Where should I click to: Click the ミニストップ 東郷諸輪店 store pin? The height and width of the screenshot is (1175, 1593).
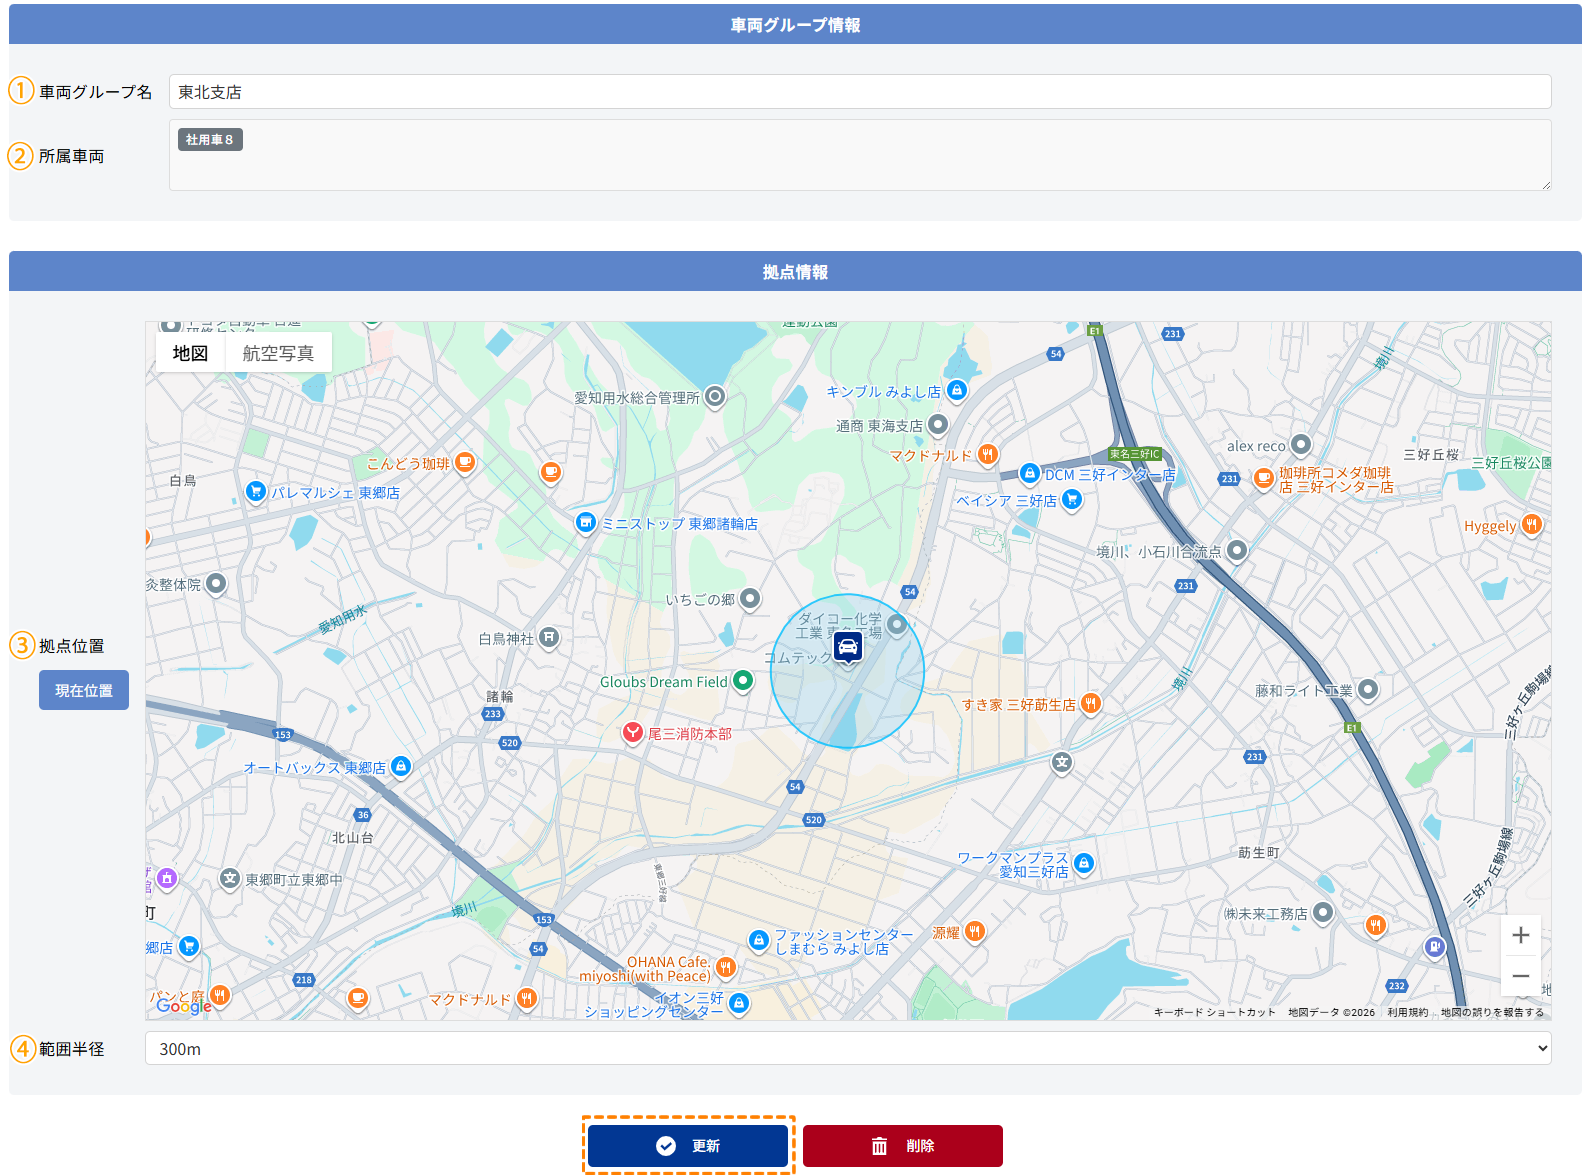tap(586, 522)
